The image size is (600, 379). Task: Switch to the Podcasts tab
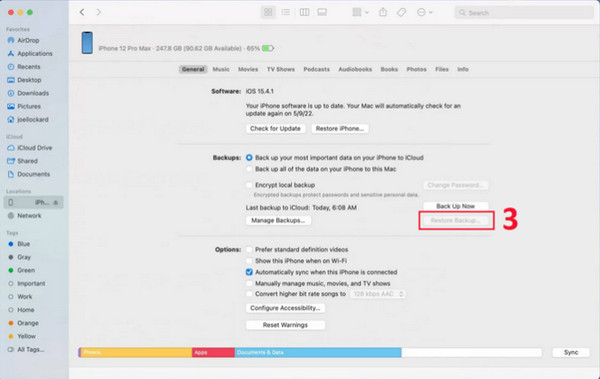click(316, 69)
